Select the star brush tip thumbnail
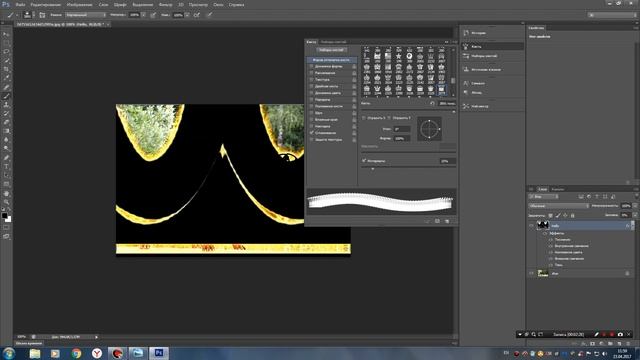Image resolution: width=640 pixels, height=360 pixels. pos(398,56)
